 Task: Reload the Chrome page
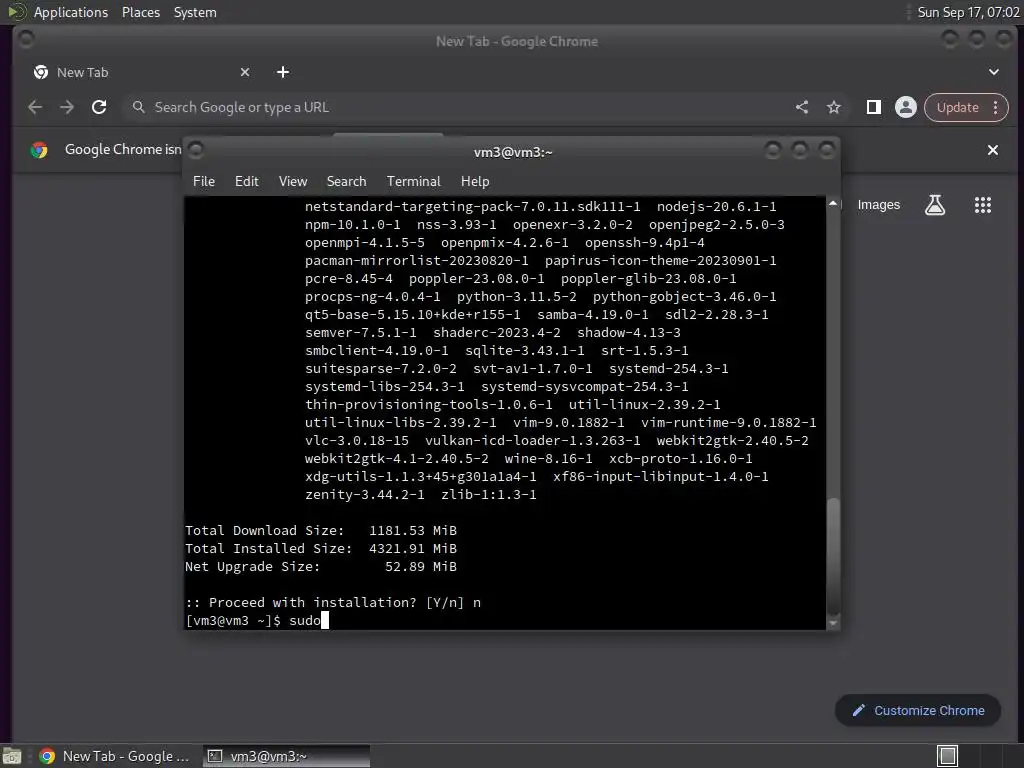point(99,107)
